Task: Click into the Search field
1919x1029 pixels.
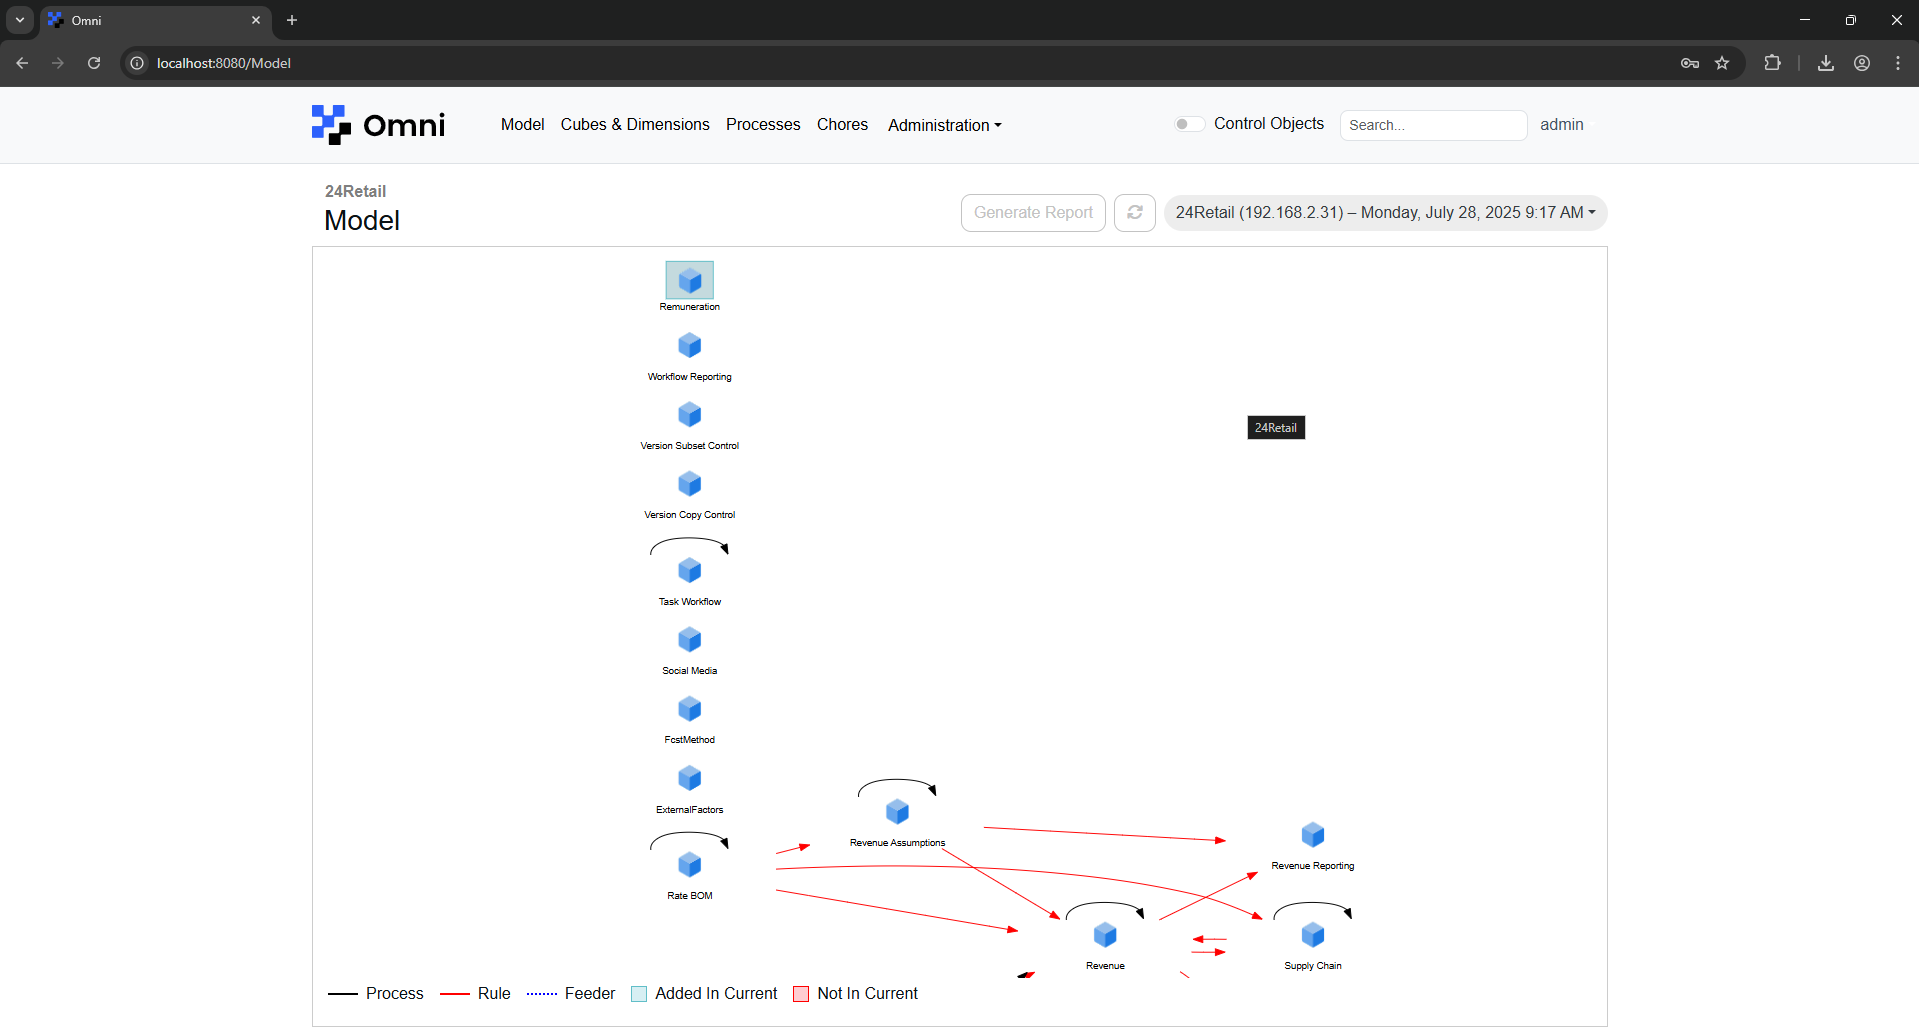Action: pyautogui.click(x=1433, y=125)
